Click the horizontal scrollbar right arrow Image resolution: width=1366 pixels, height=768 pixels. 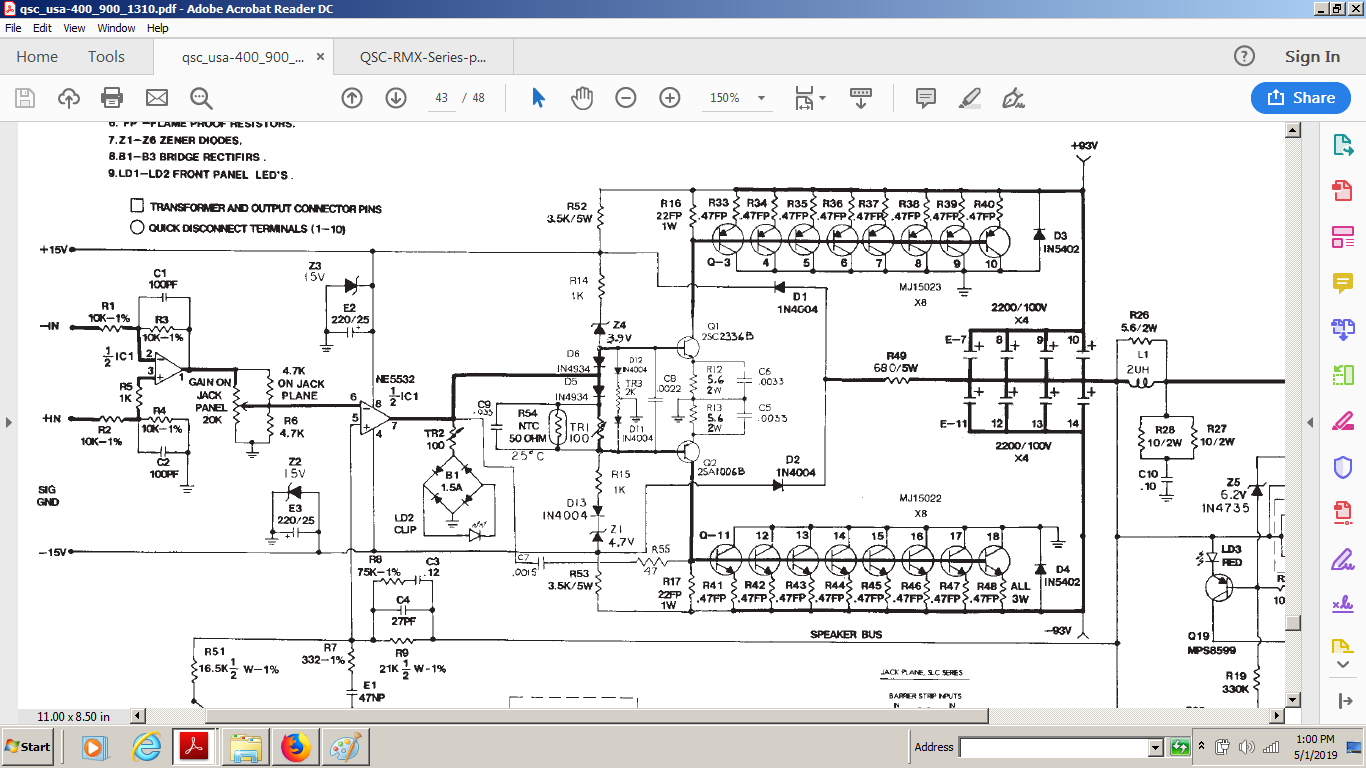(1277, 716)
